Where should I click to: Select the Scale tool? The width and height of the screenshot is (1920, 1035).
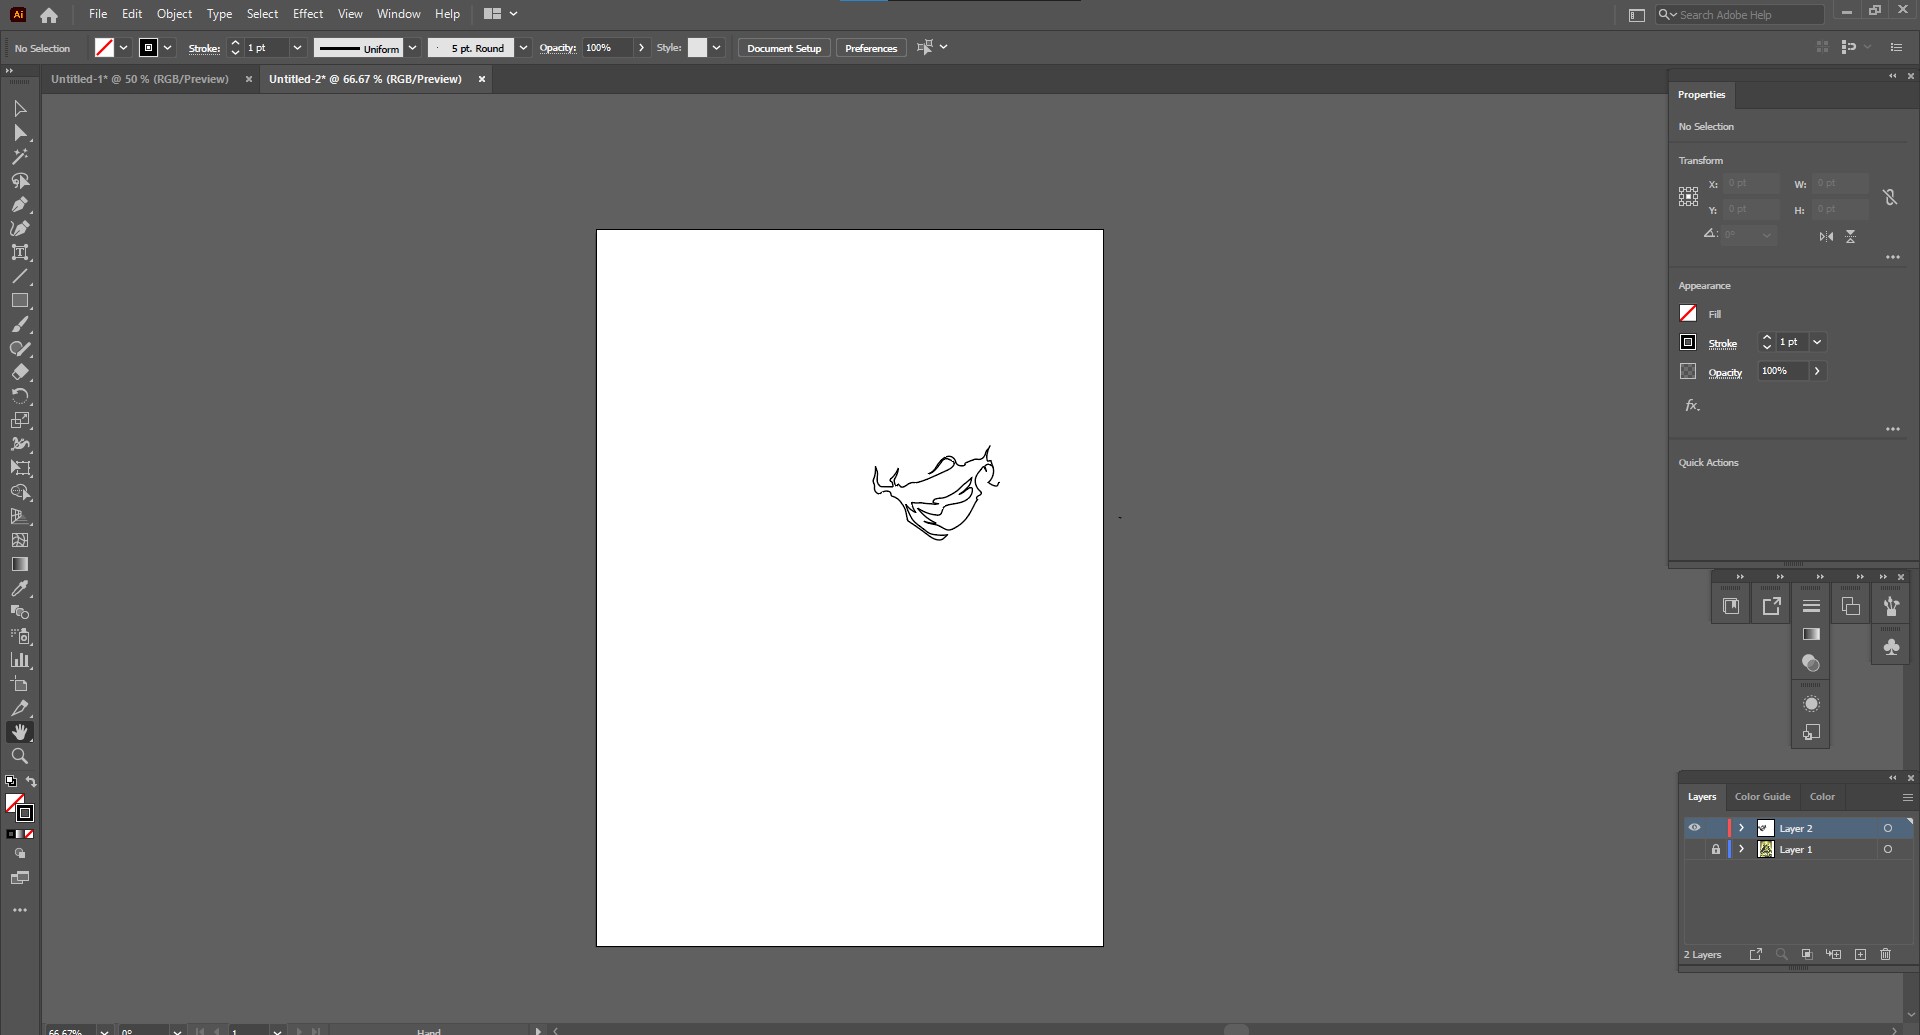[x=20, y=421]
